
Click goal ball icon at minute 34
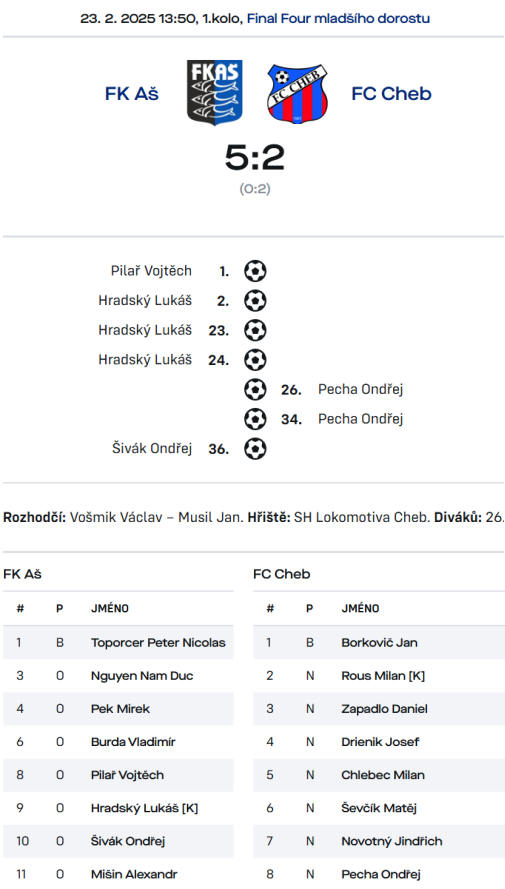(255, 419)
